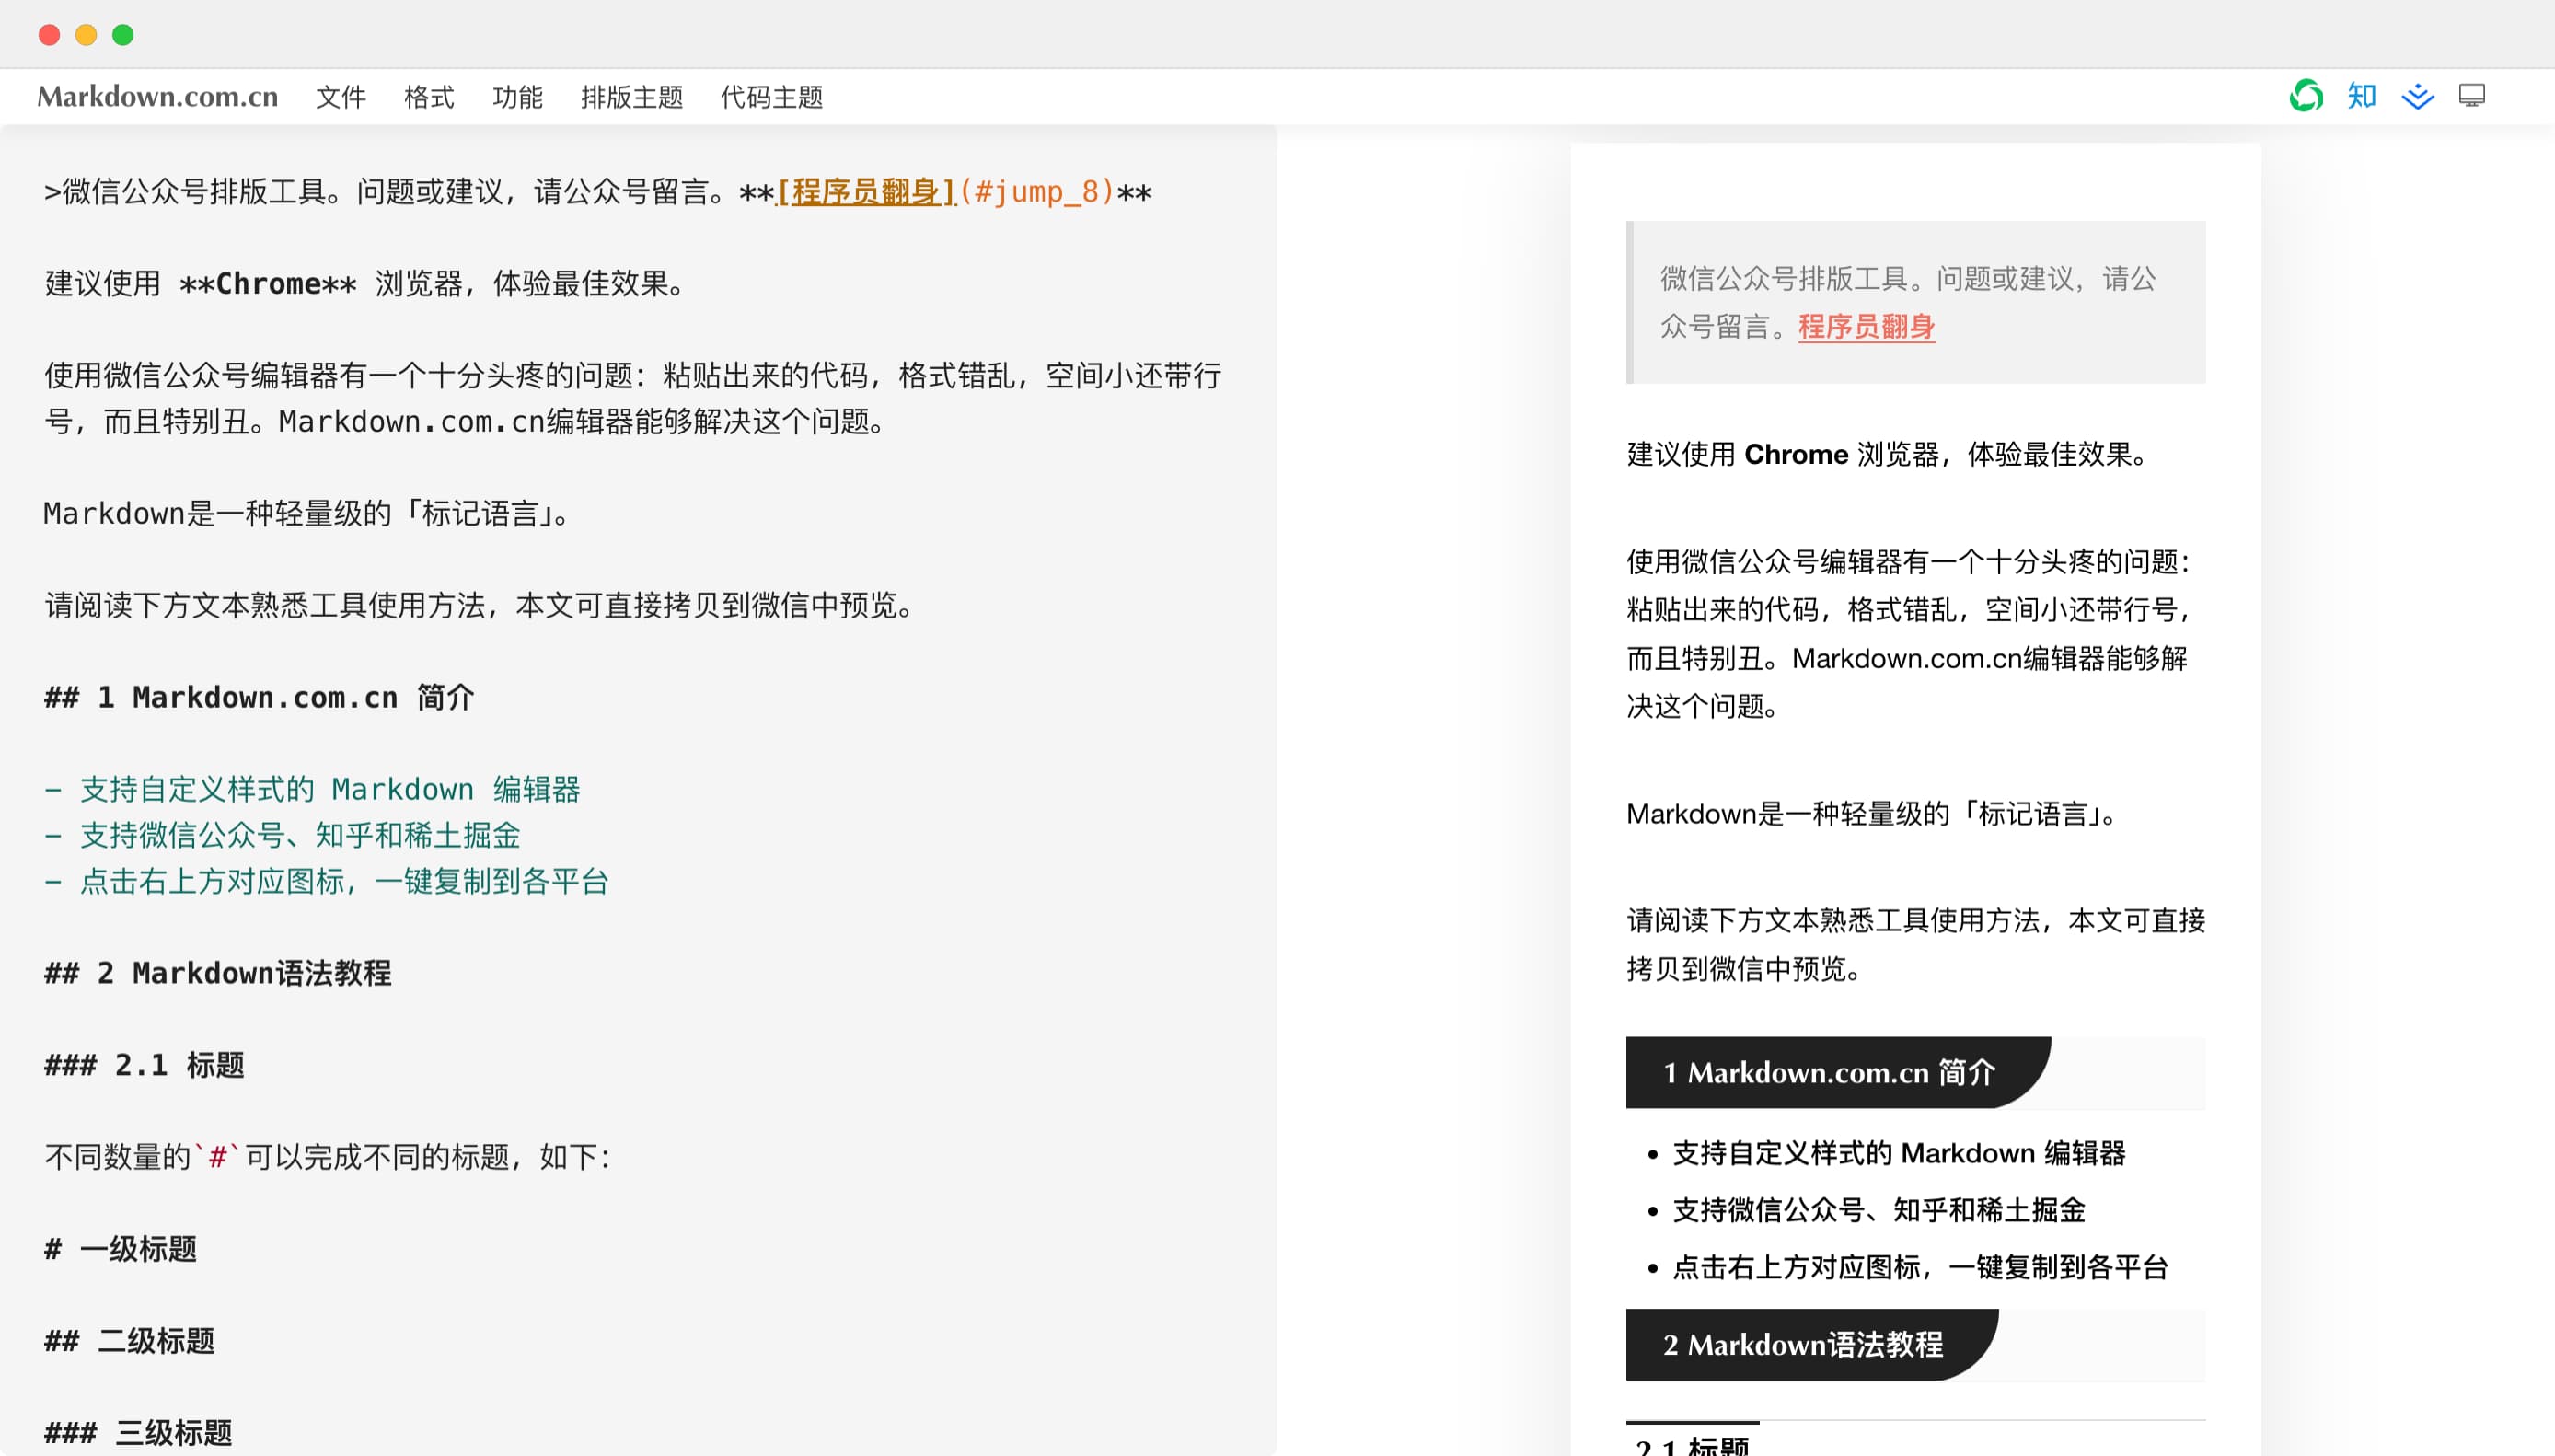
Task: Copy to Juejin with the blue chevrons icon
Action: click(2418, 97)
